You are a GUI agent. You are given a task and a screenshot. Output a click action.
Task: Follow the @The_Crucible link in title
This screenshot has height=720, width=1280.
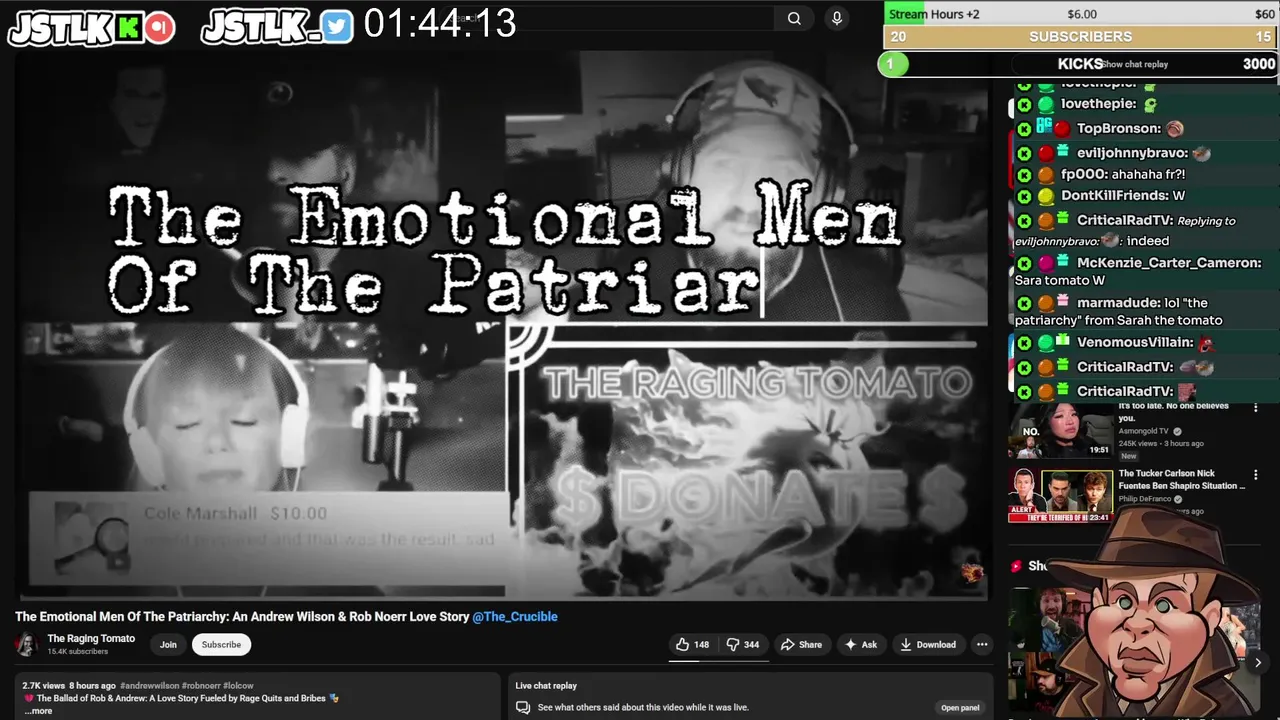click(515, 617)
